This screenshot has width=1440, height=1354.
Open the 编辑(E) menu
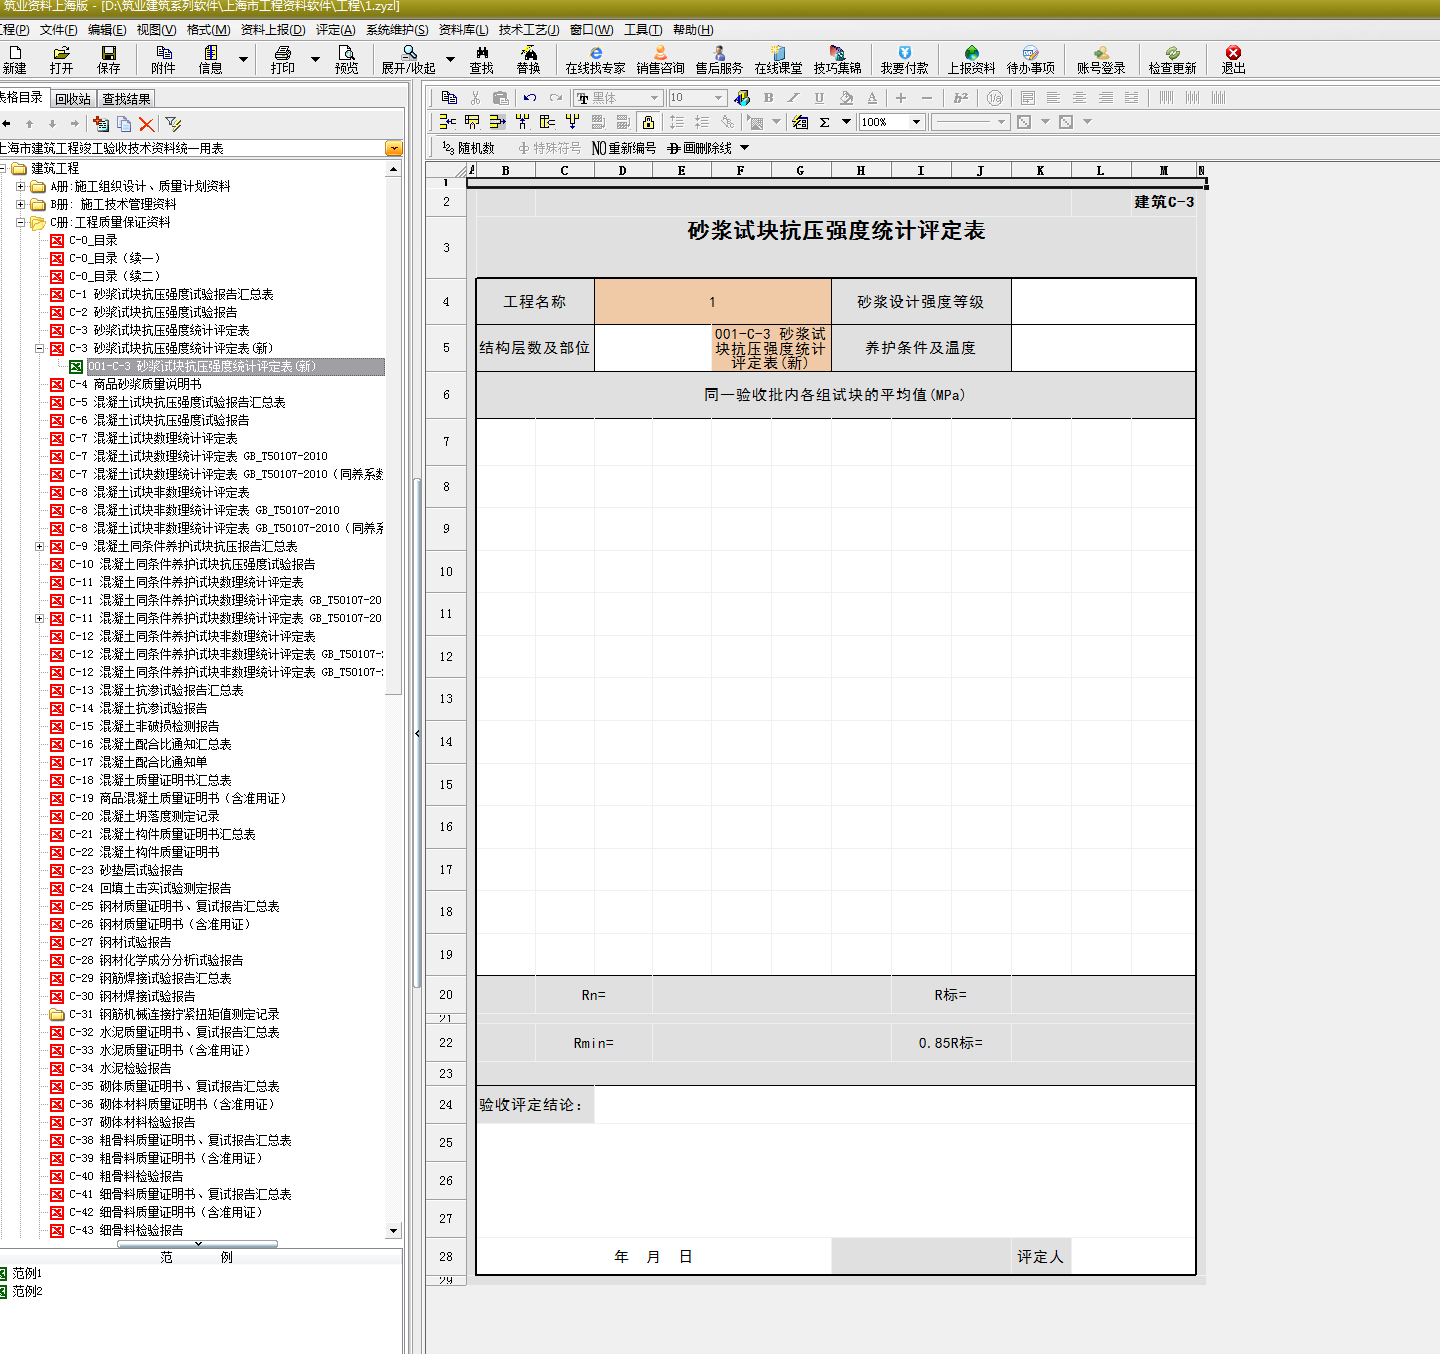pyautogui.click(x=107, y=29)
